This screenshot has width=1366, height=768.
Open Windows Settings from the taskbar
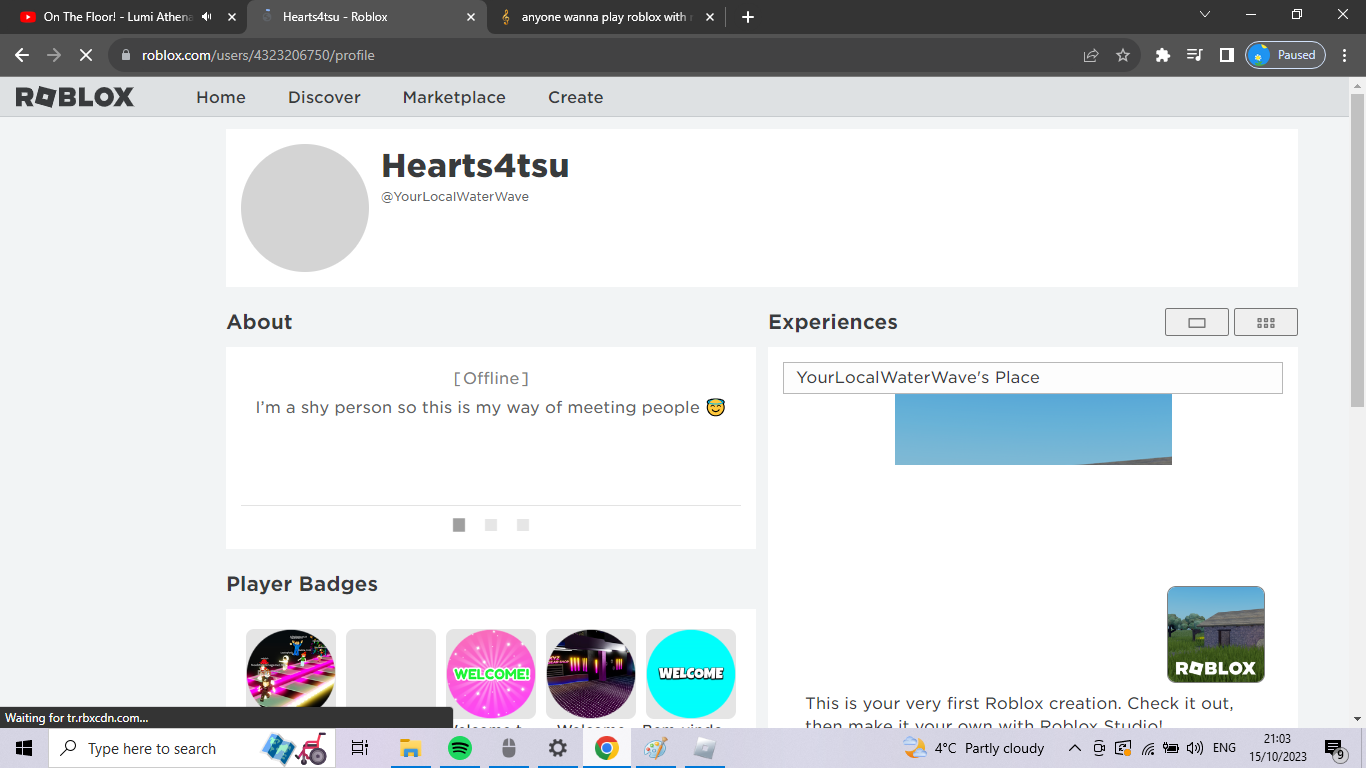pos(558,748)
